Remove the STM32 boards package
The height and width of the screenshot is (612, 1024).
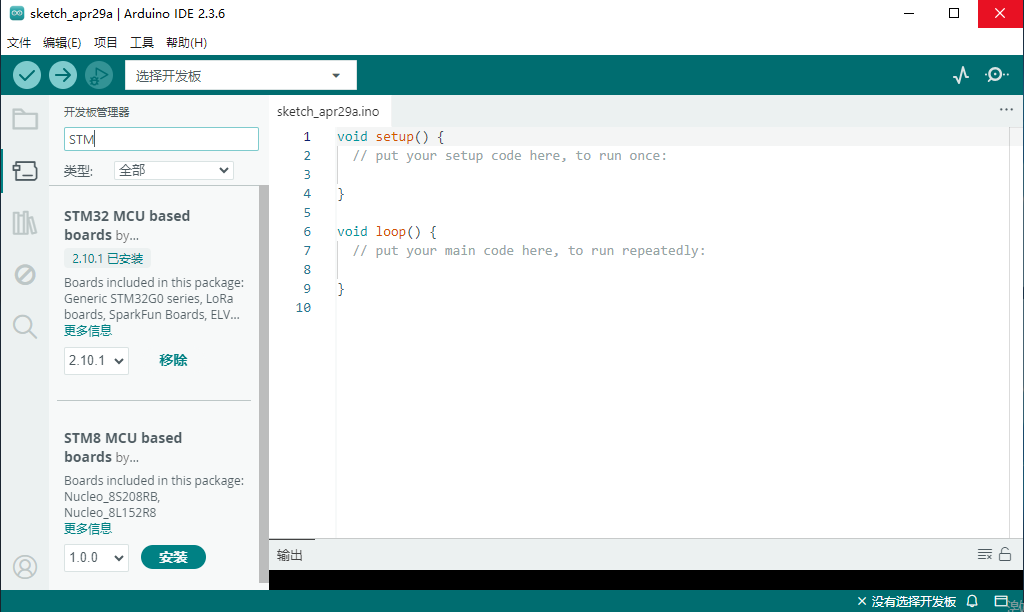coord(173,360)
